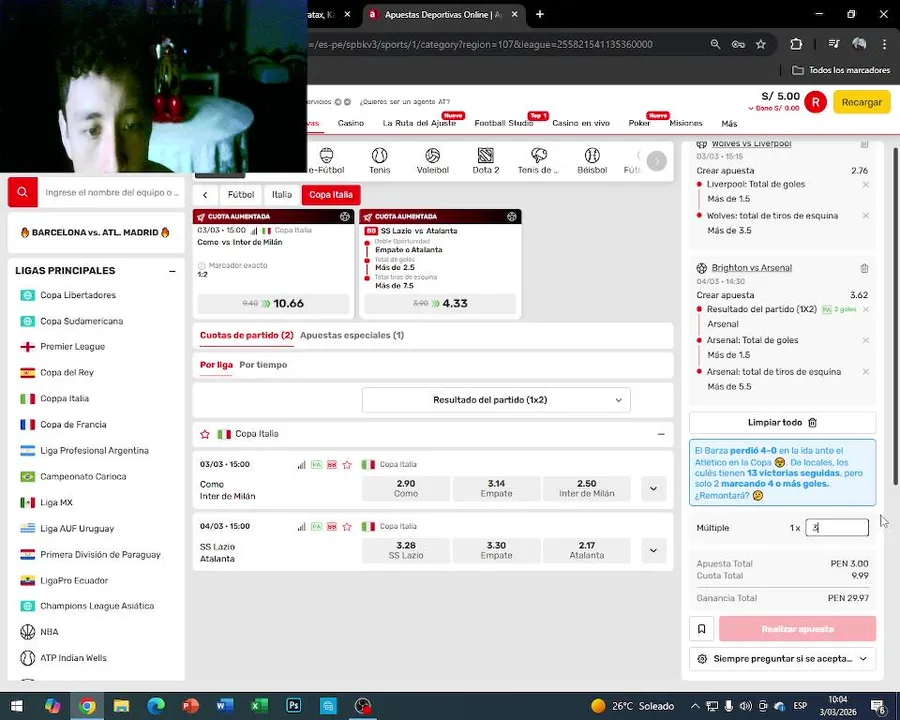The image size is (900, 720).
Task: Select the e-Fútbol sport icon
Action: point(326,161)
